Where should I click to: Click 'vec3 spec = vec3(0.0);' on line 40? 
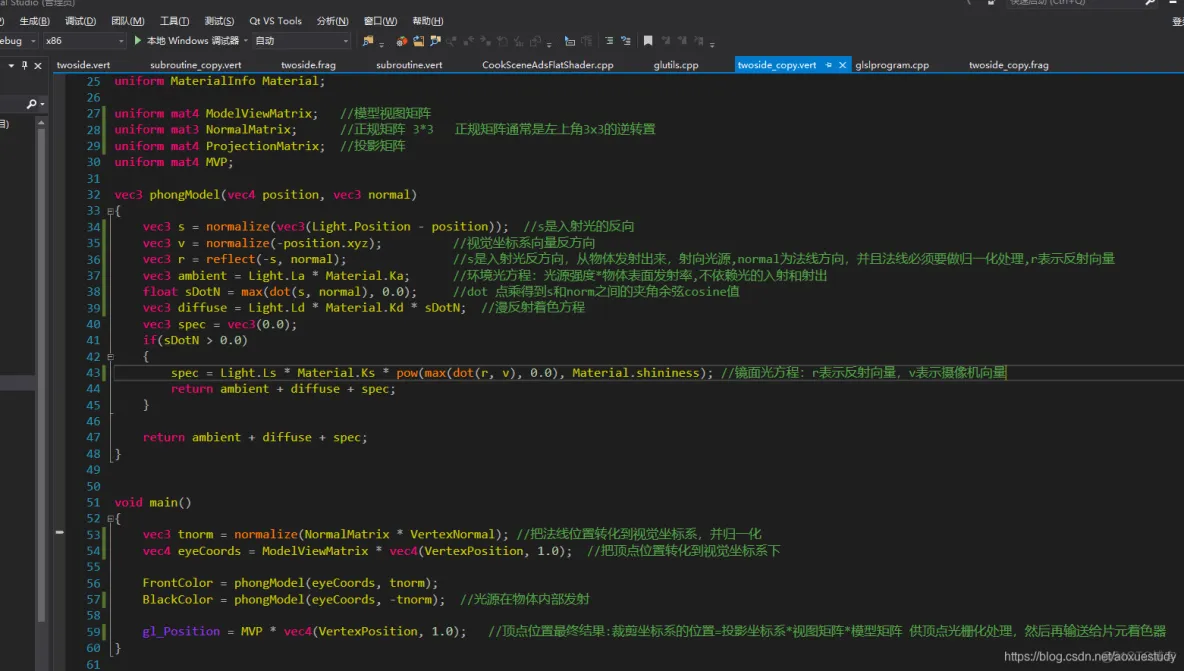click(x=220, y=325)
